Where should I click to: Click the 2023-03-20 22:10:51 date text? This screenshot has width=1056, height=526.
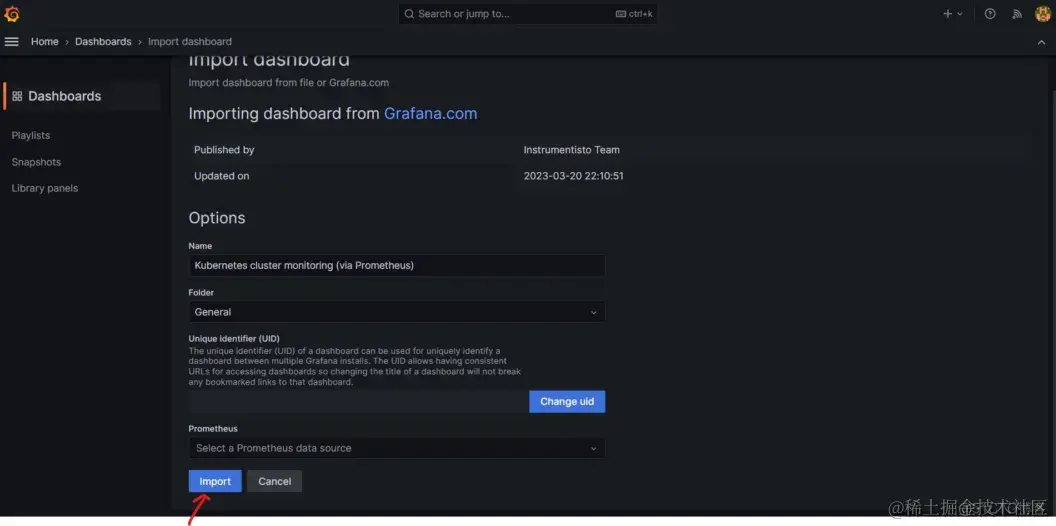pos(573,176)
